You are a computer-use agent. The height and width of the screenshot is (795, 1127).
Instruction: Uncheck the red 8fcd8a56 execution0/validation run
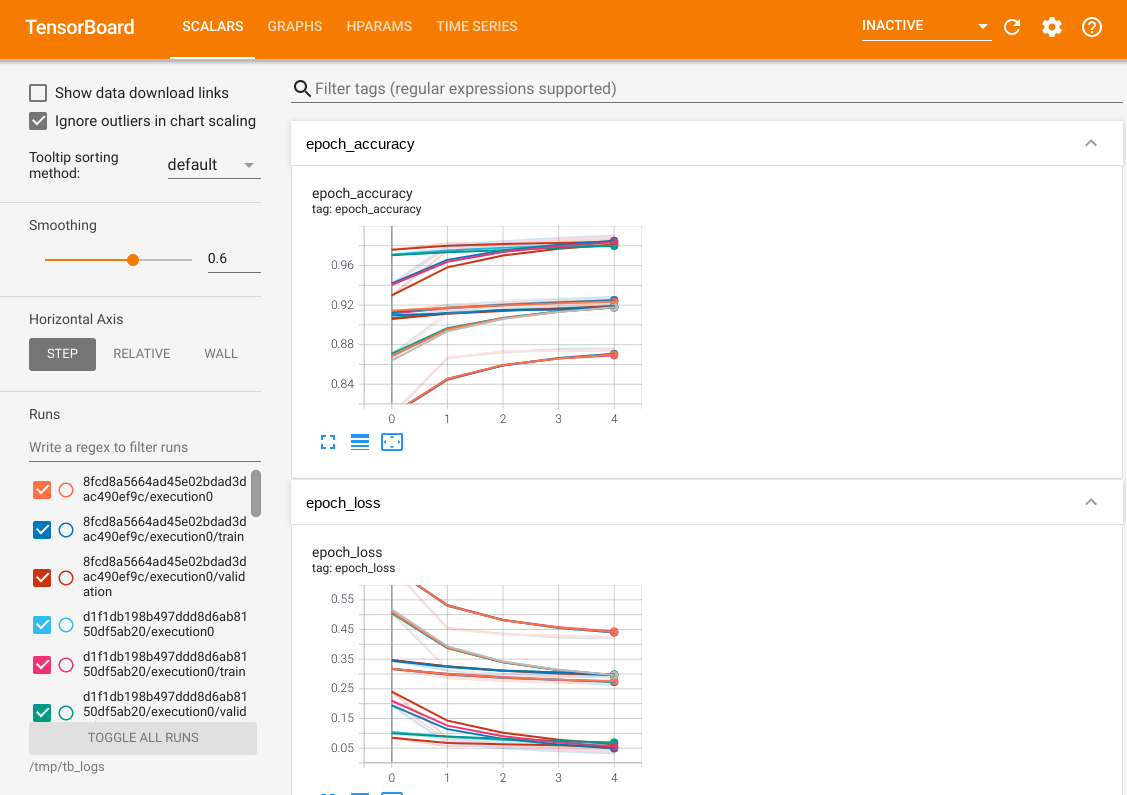42,577
